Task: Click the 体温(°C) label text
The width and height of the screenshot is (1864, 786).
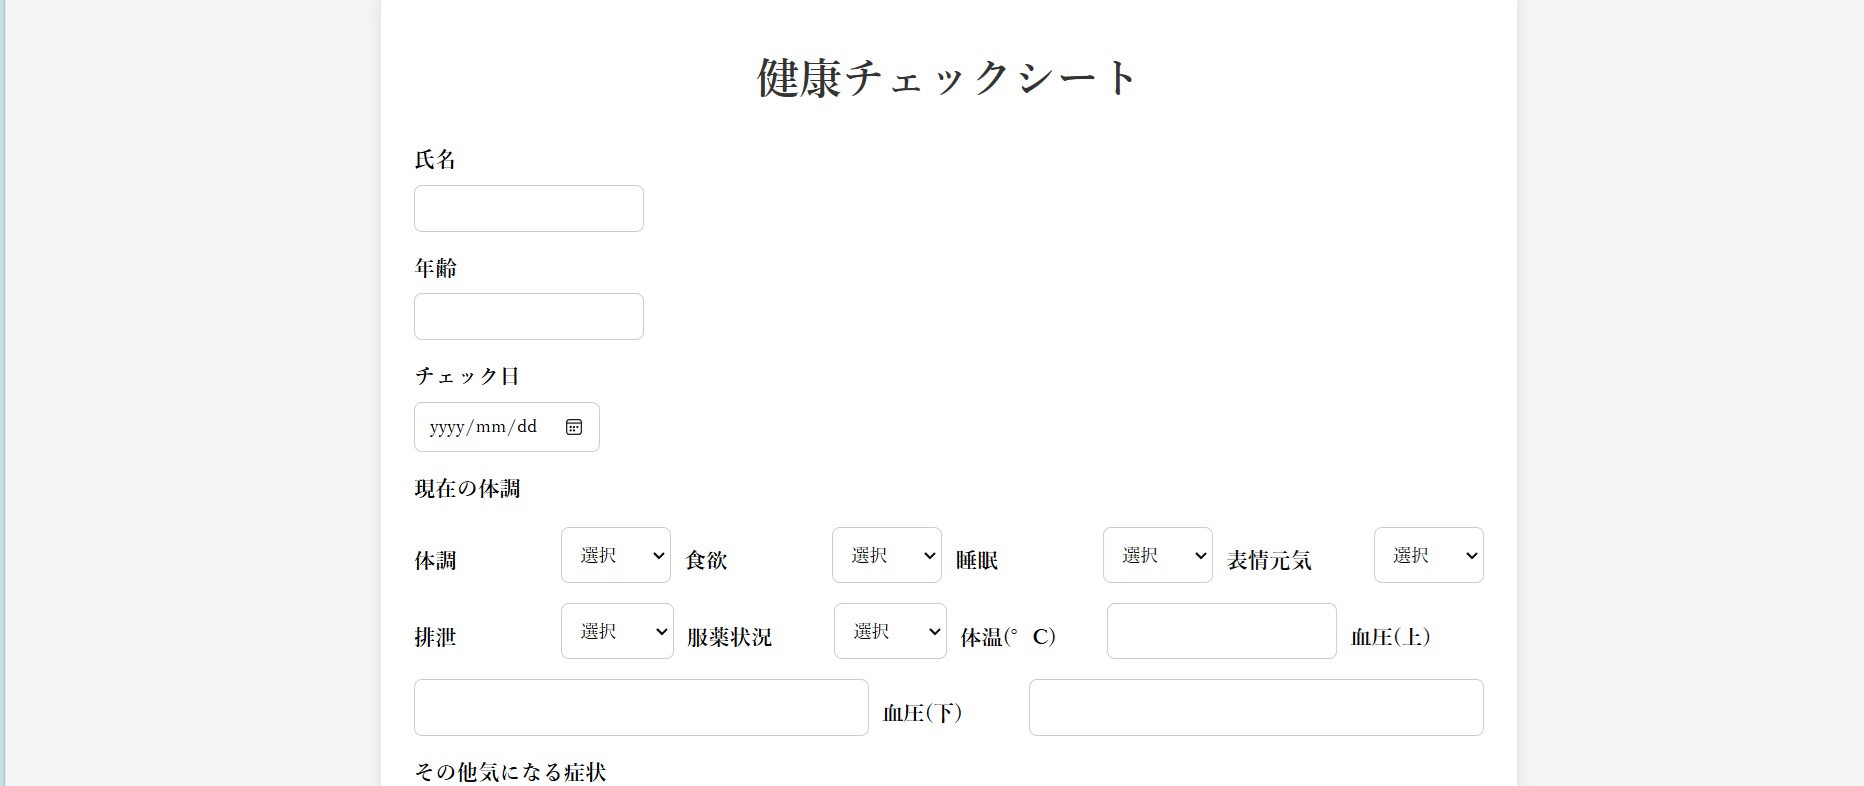Action: click(x=1008, y=637)
